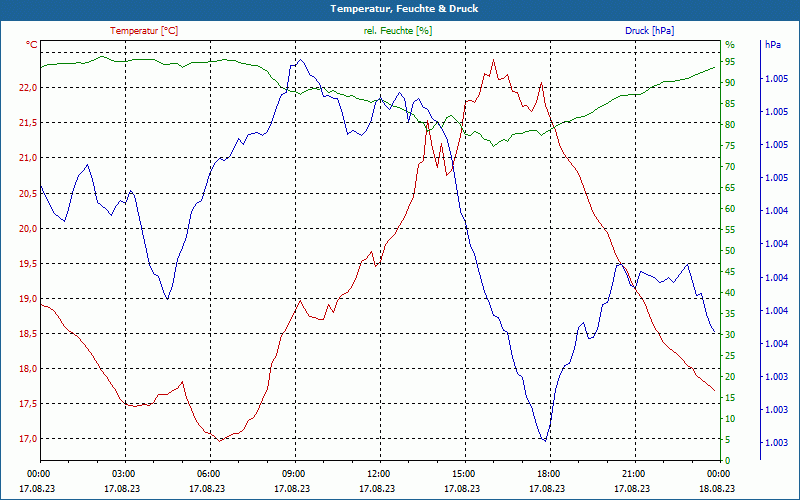This screenshot has width=800, height=500.
Task: Click the '75' humidity axis tick
Action: (x=730, y=146)
